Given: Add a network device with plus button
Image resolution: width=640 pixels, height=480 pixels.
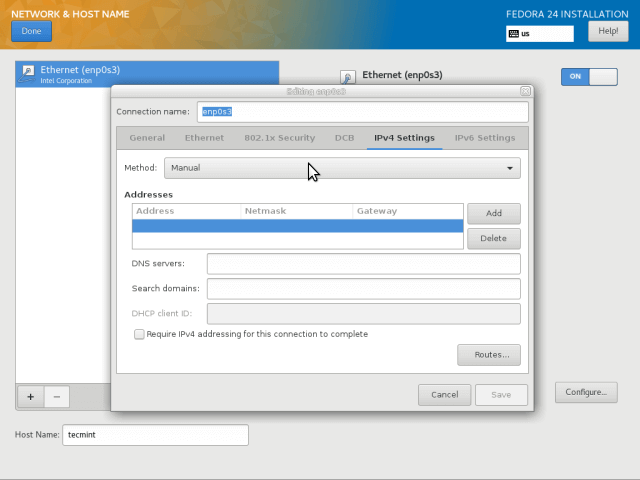Looking at the screenshot, I should point(31,397).
